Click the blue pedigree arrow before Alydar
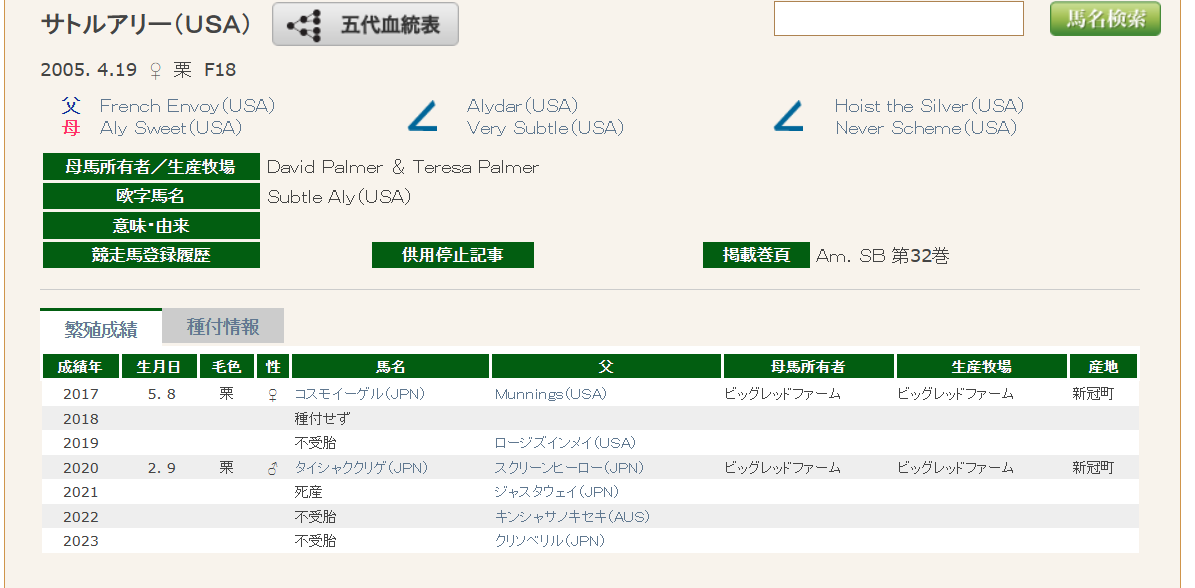 [422, 117]
